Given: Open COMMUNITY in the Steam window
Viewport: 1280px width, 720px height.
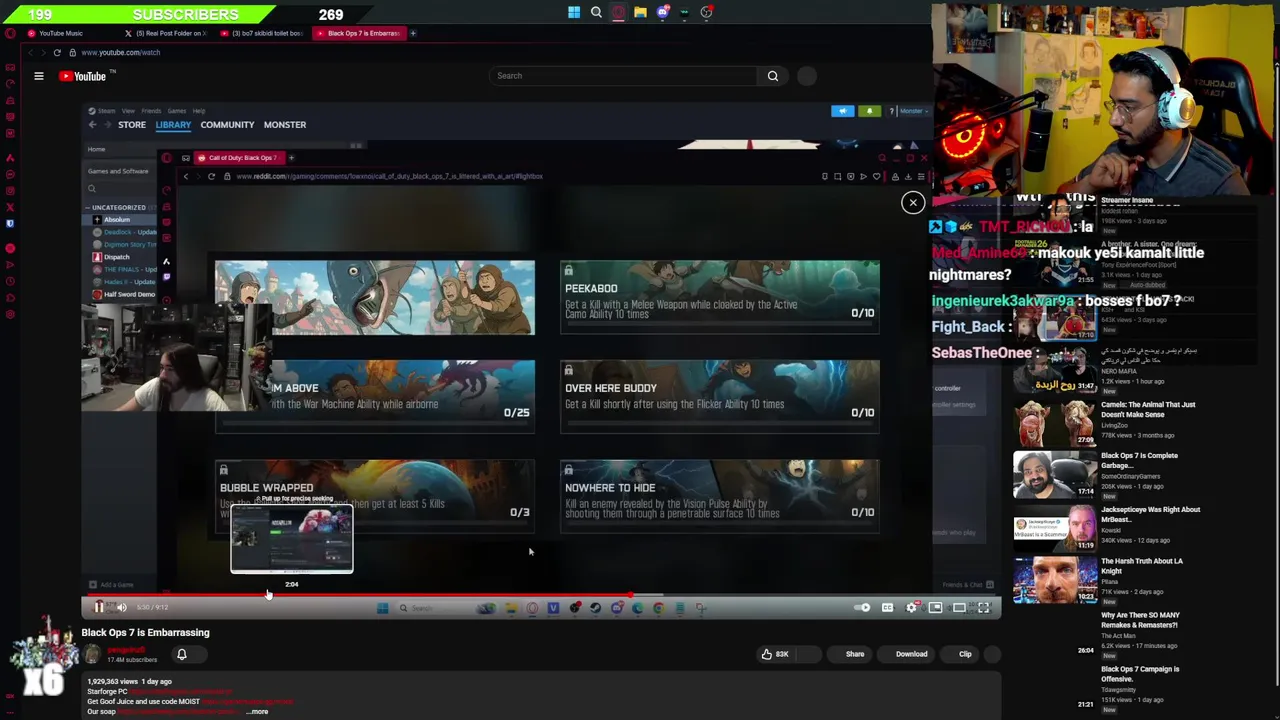Looking at the screenshot, I should coord(227,125).
